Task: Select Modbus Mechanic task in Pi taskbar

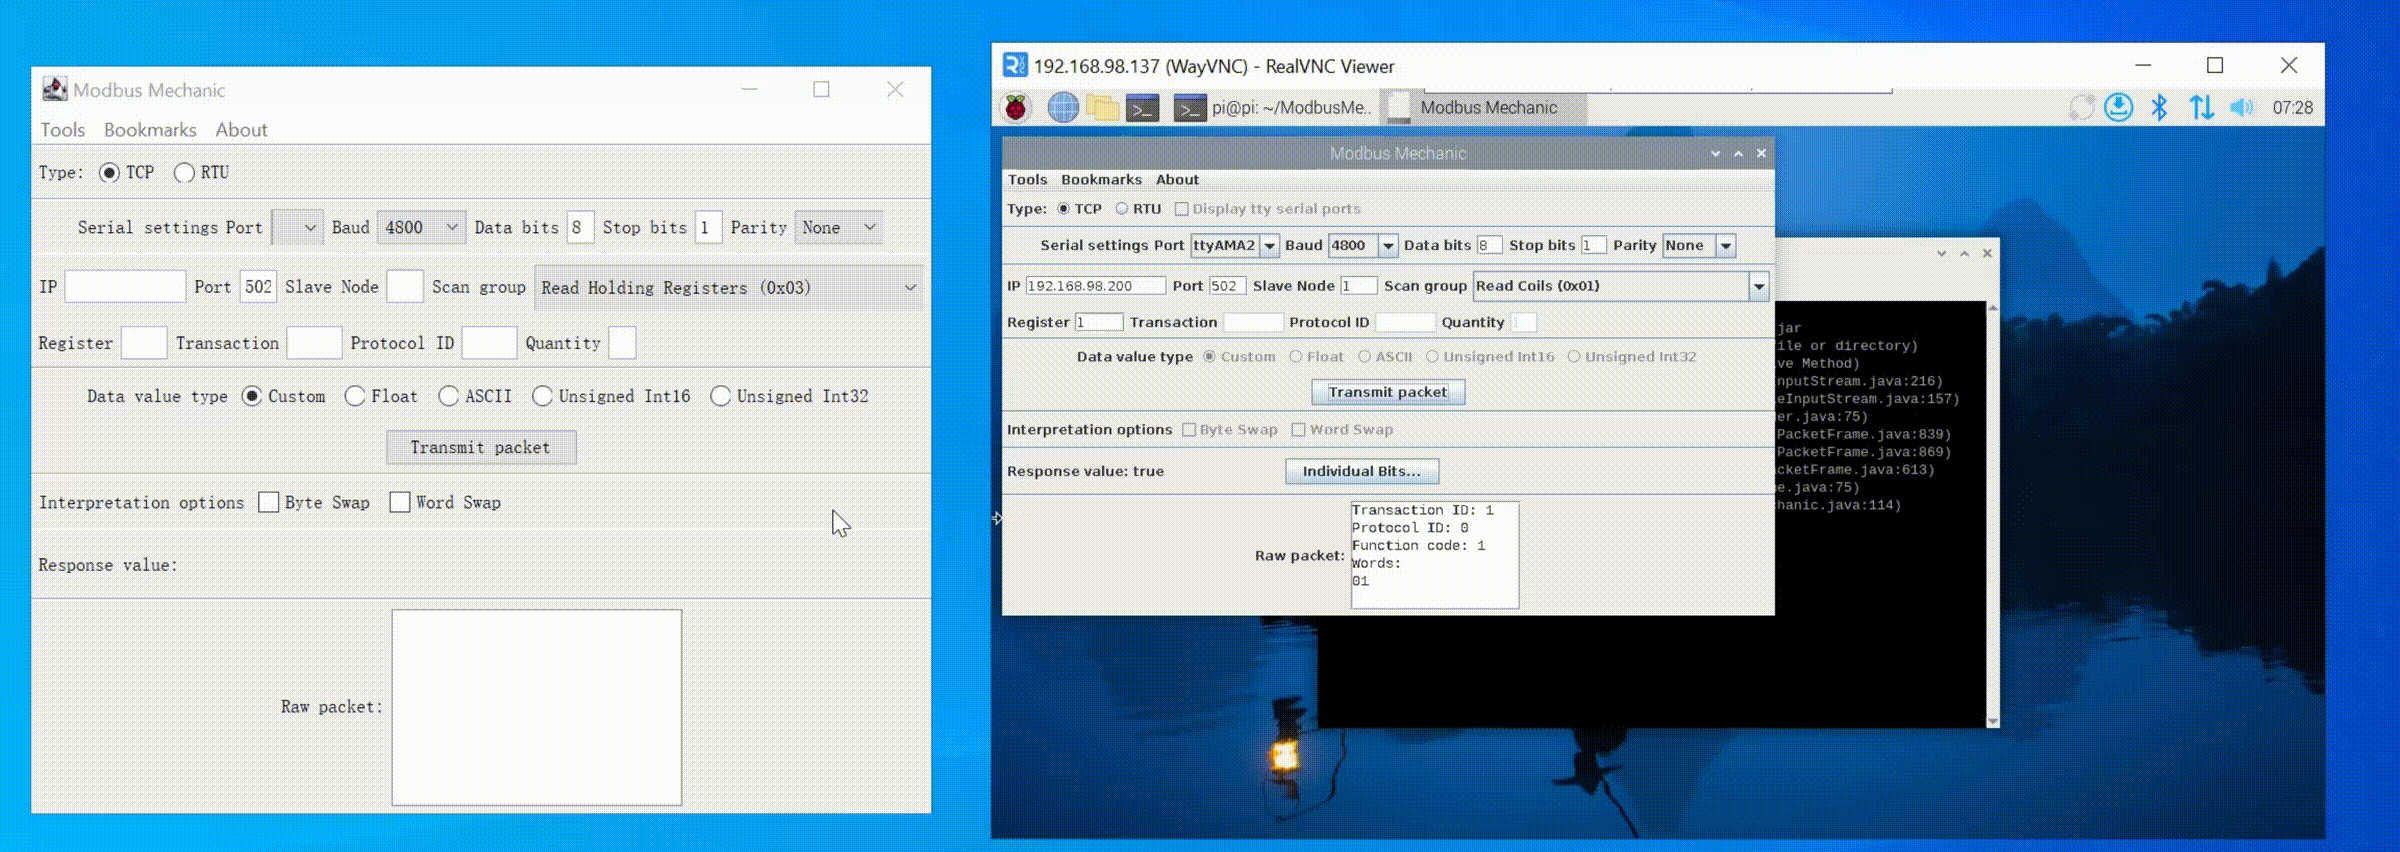Action: click(x=1485, y=107)
